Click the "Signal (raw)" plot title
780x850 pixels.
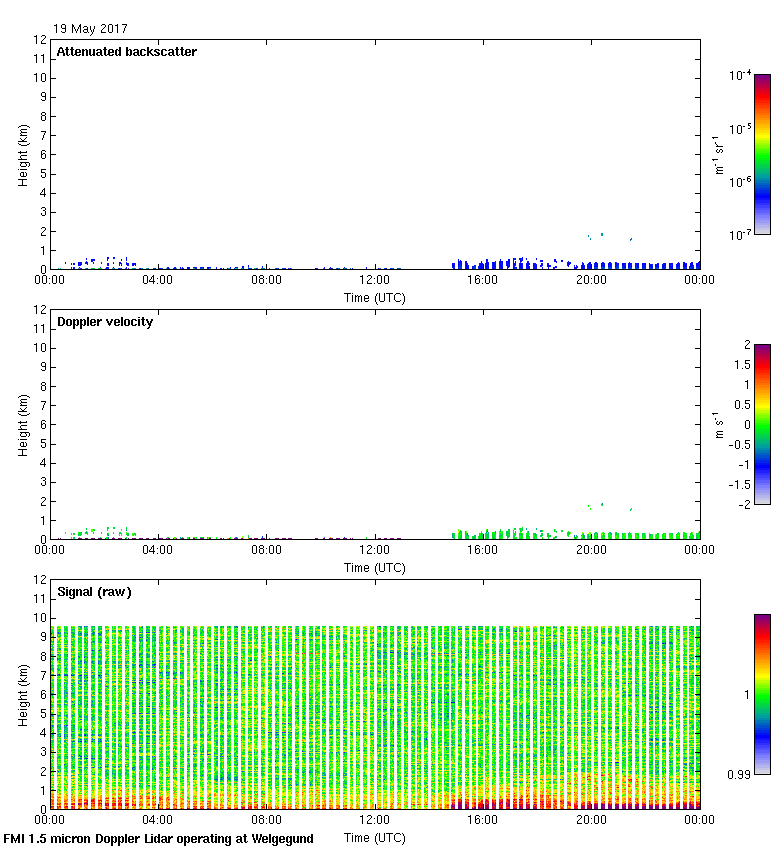pyautogui.click(x=95, y=592)
